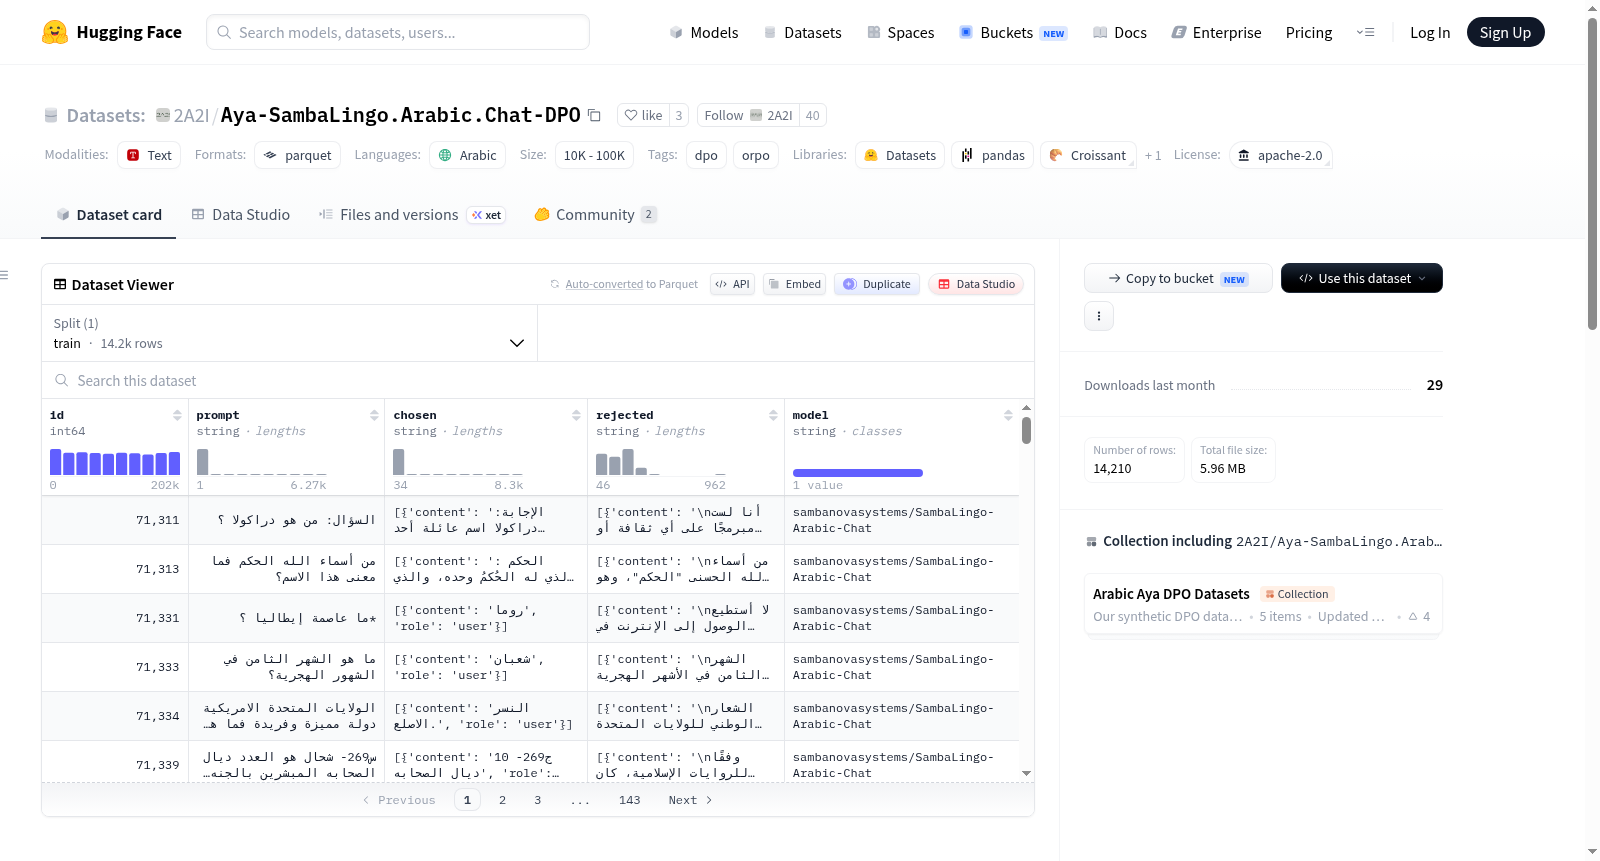Open the 2A2I owner link in title
Viewport: 1600px width, 861px height.
click(191, 115)
